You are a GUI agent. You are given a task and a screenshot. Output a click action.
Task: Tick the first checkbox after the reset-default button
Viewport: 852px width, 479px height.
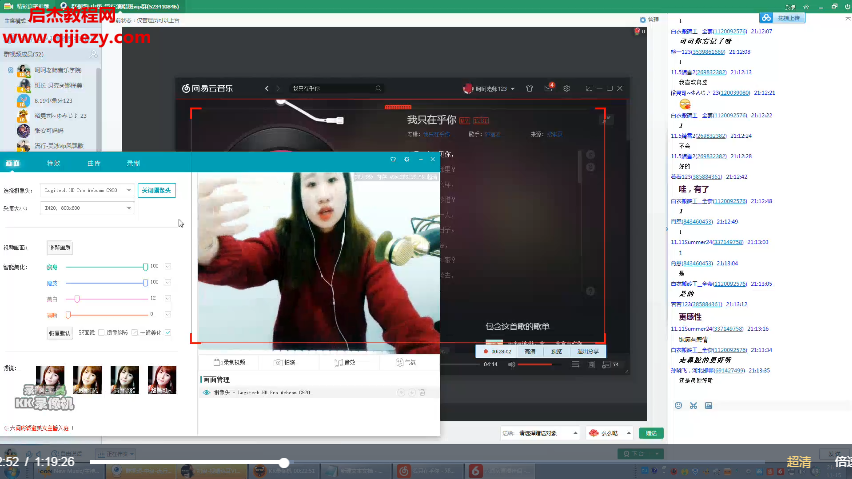tap(102, 332)
